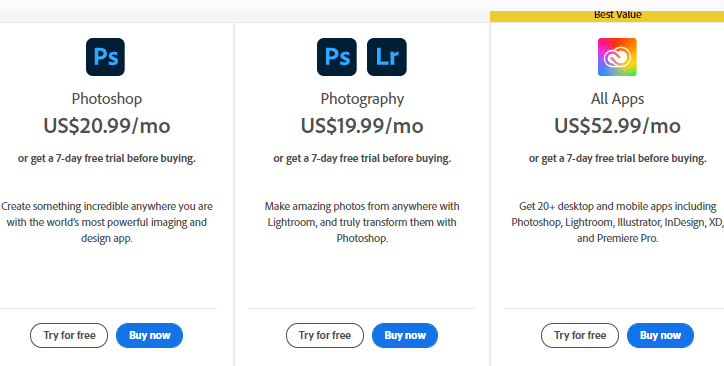Screen dimensions: 724x366
Task: Click the 7-day free trial text under Photography
Action: tap(362, 159)
